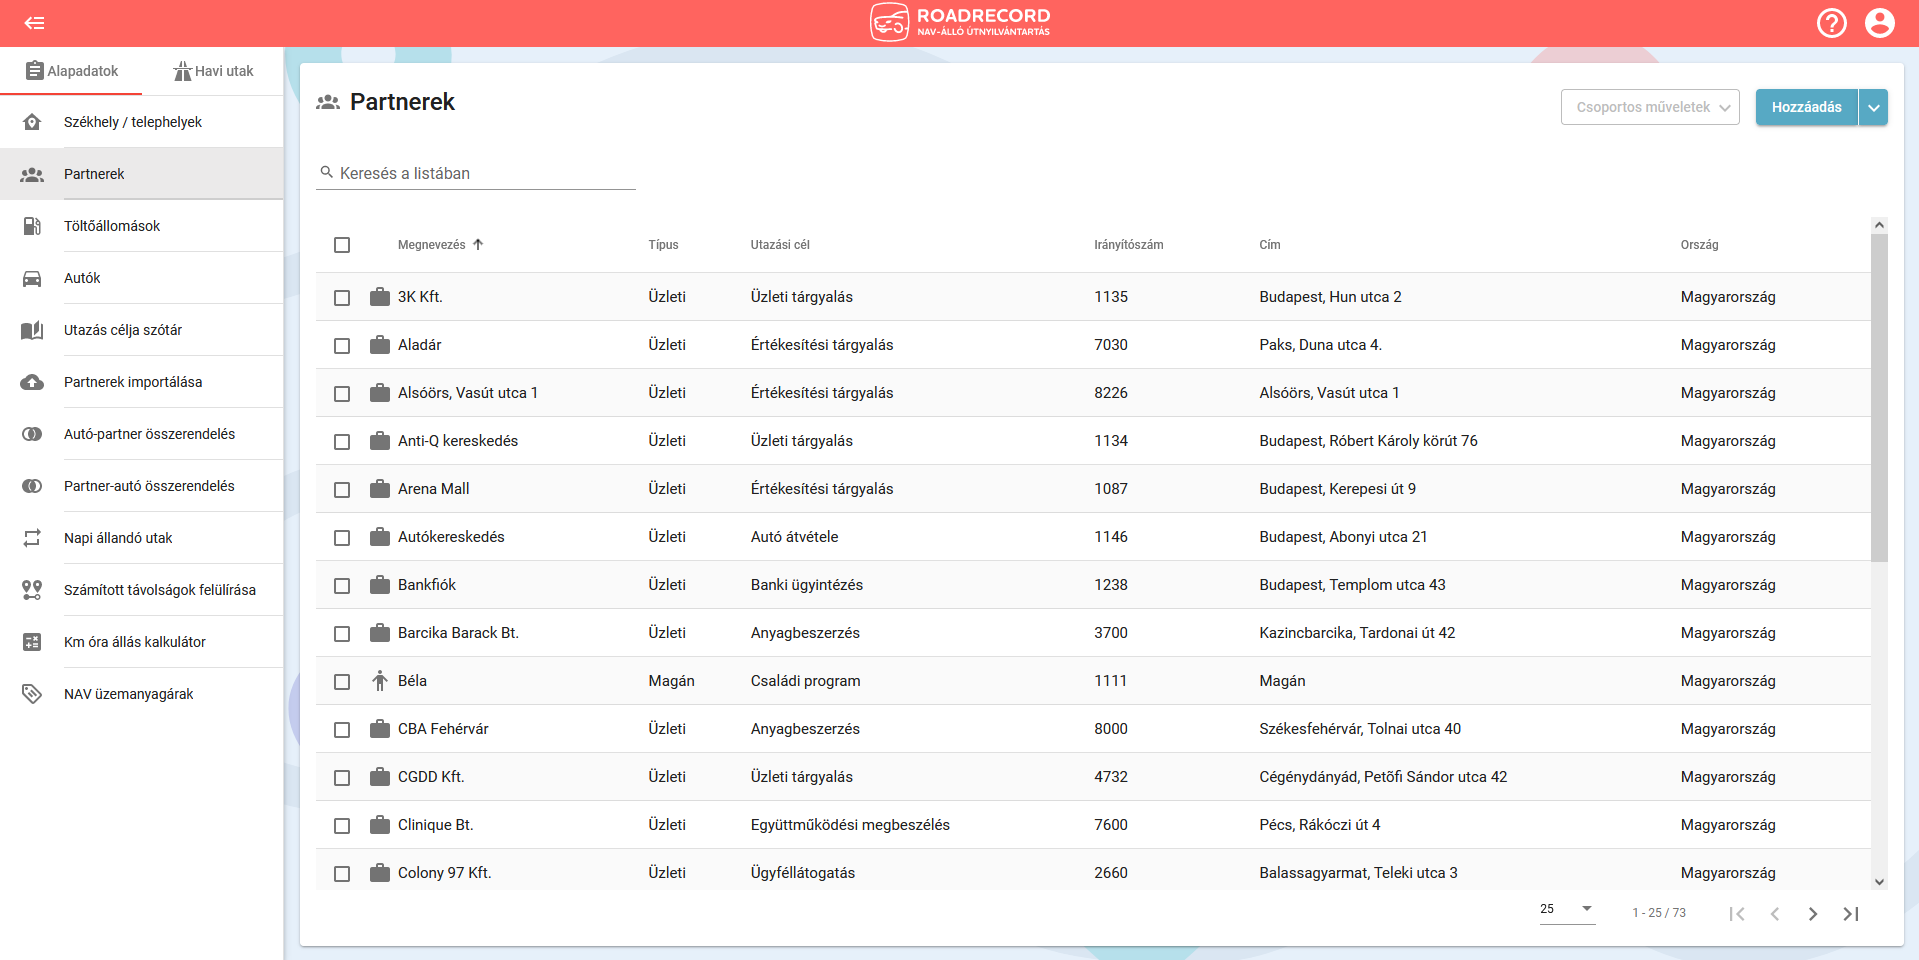This screenshot has width=1919, height=960.
Task: Switch to the Alapadatok tab
Action: point(71,71)
